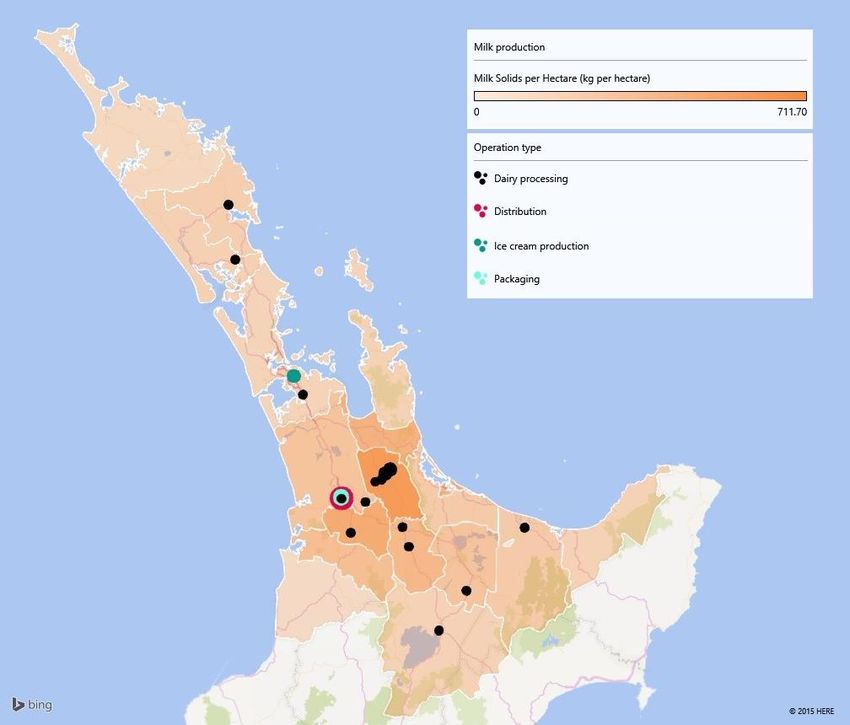Click the clustered dairy processing dots in dark orange region
This screenshot has width=850, height=725.
tap(384, 473)
